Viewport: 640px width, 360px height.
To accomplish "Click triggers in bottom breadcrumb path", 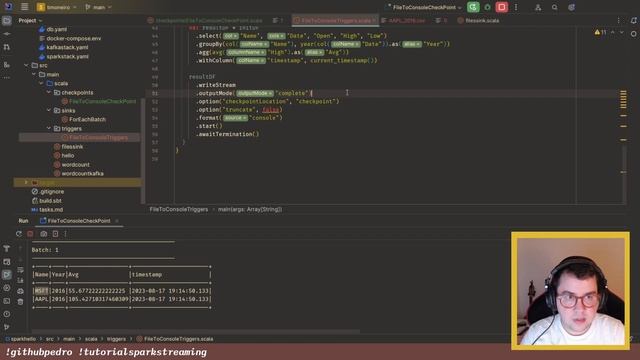I will coord(116,339).
